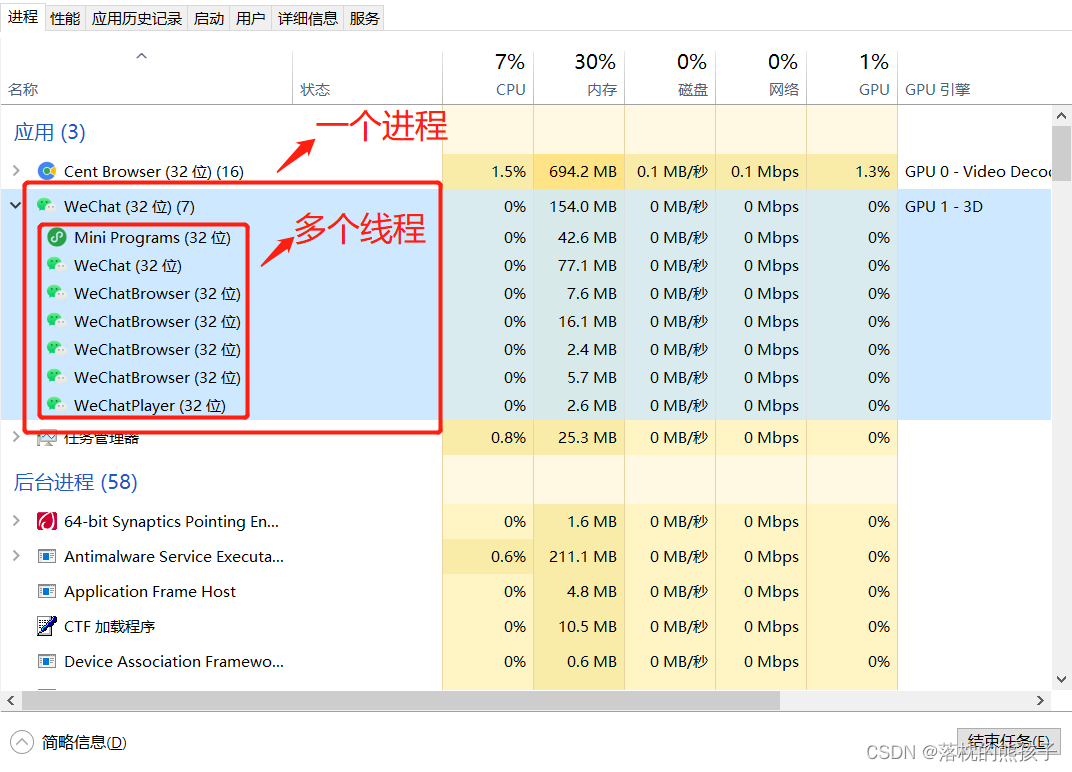
Task: Open the 用户 tab
Action: [250, 18]
